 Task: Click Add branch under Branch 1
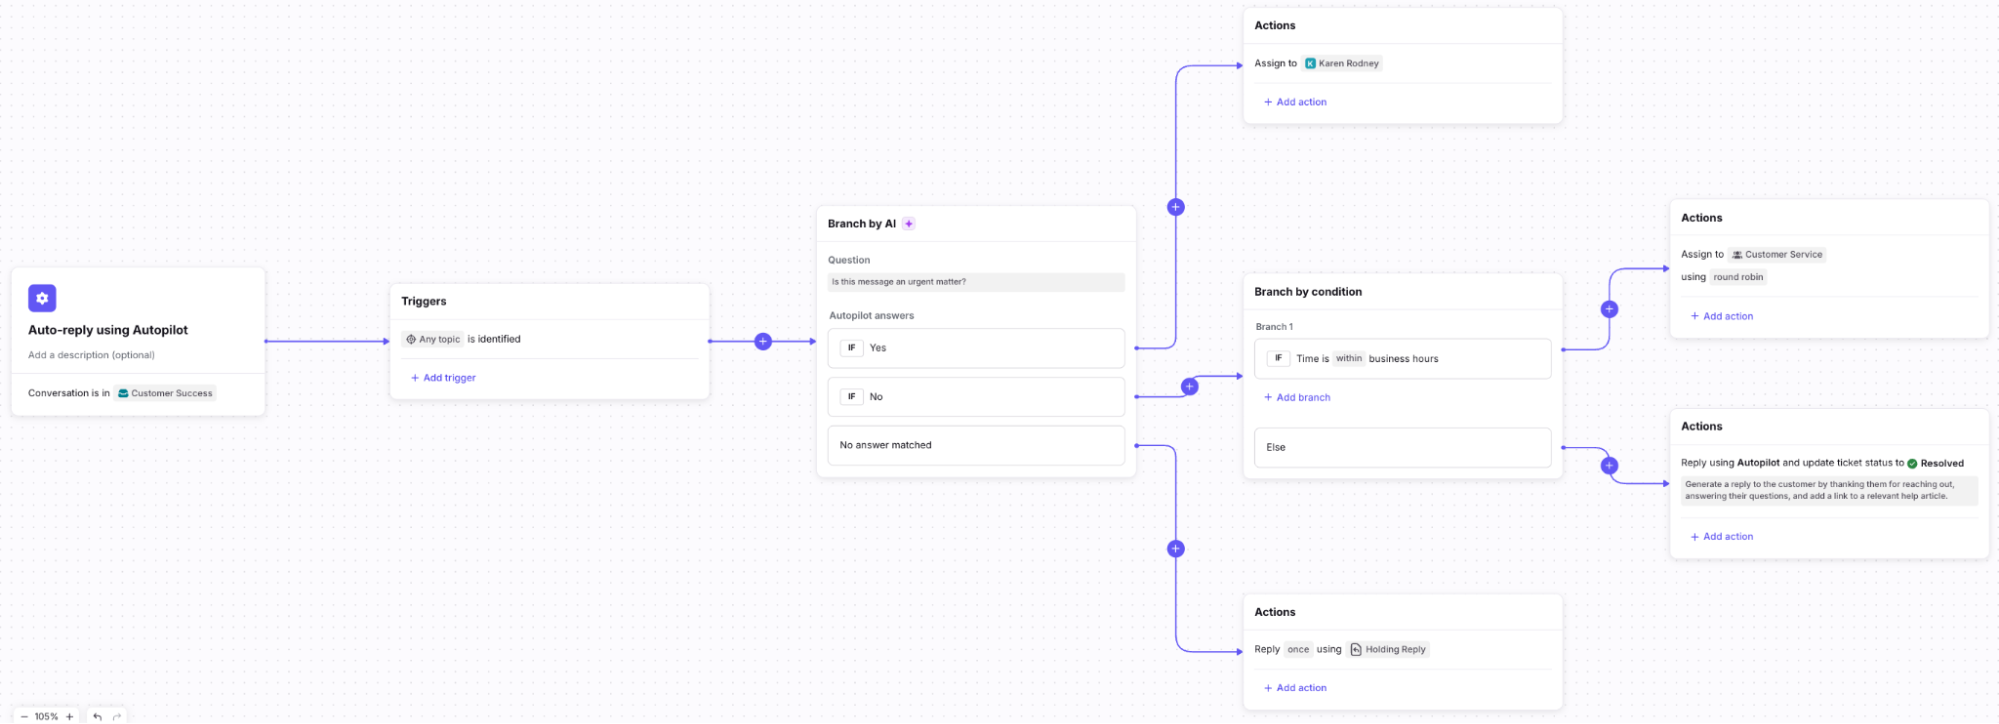[x=1298, y=398]
